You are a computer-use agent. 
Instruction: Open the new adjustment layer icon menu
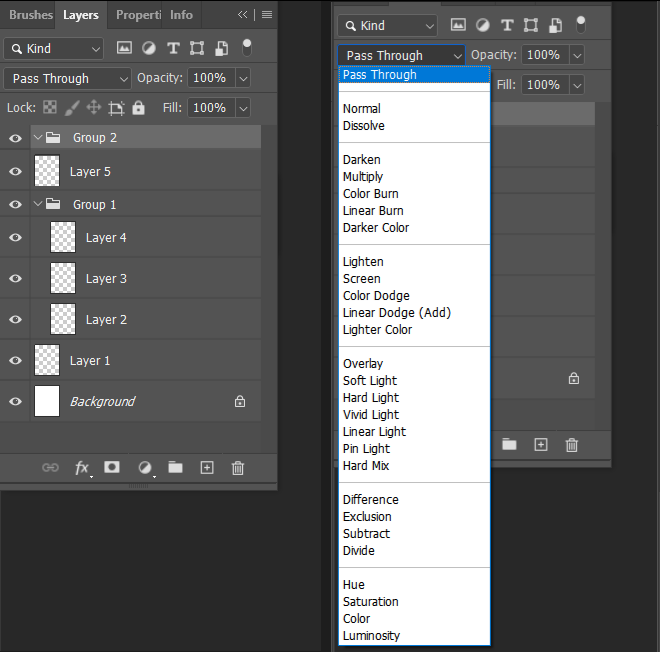(145, 467)
